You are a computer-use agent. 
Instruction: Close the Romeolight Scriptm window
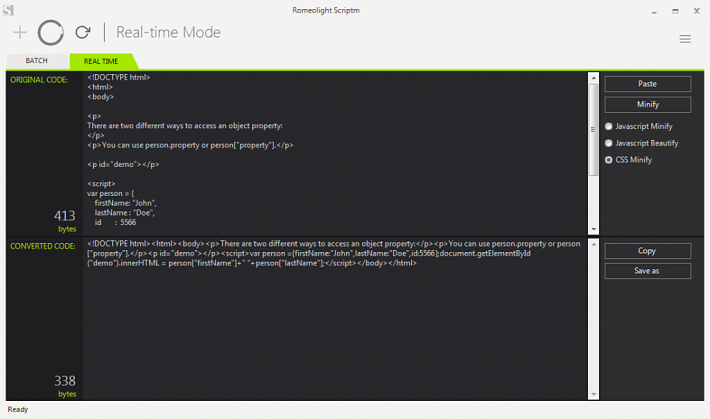pos(696,11)
